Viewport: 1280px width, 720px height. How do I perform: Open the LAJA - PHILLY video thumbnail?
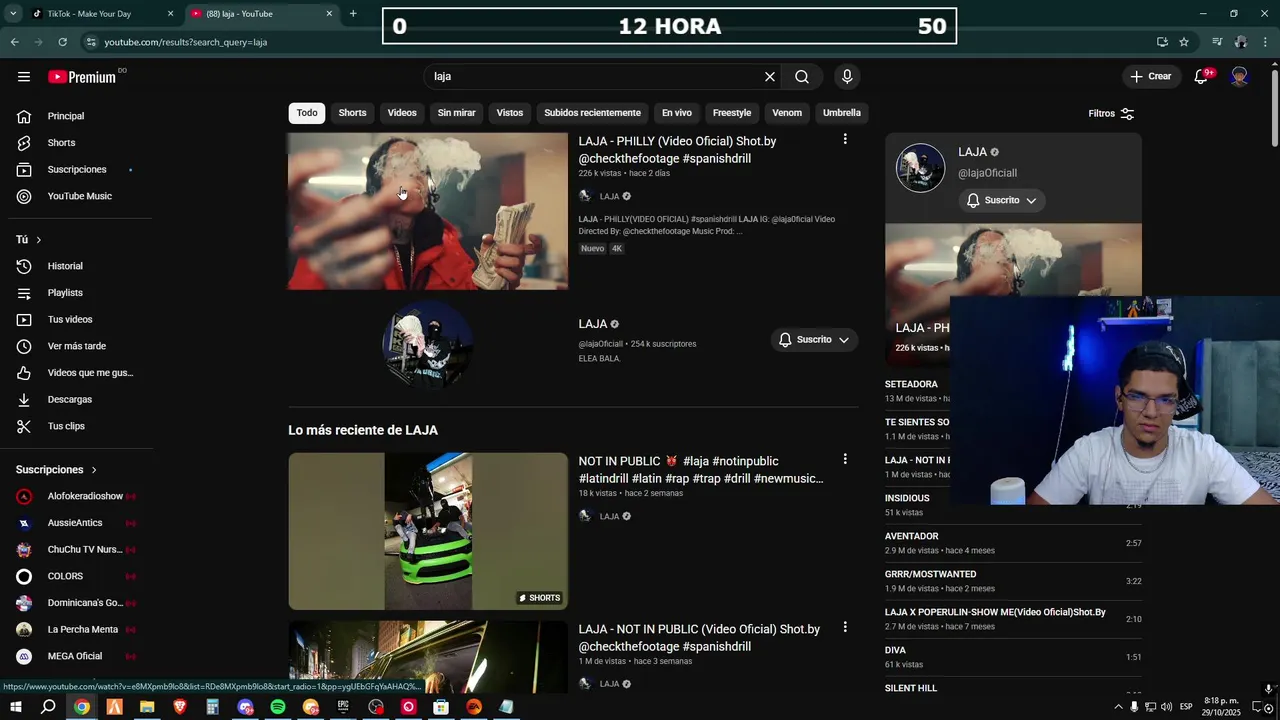pyautogui.click(x=428, y=211)
